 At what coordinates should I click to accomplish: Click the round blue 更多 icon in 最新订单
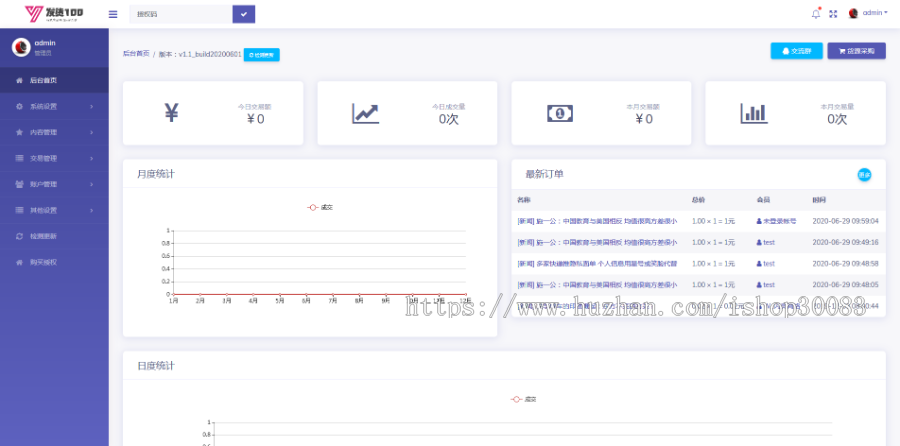click(x=864, y=175)
